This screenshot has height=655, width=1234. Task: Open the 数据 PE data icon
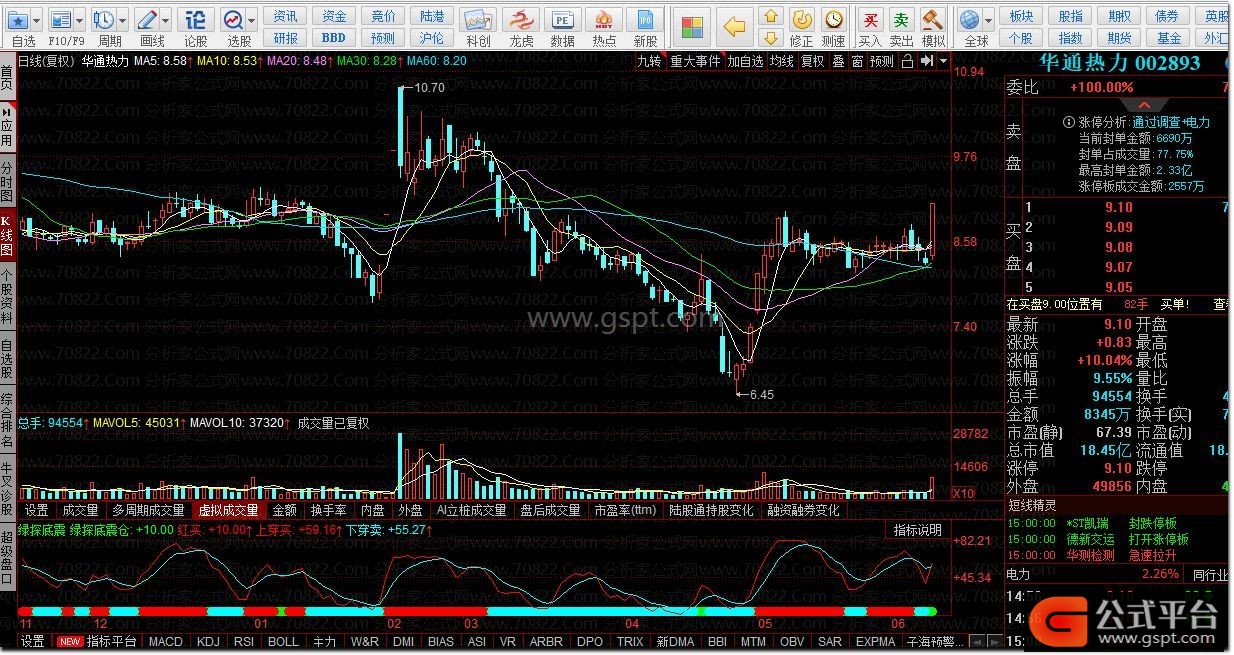click(x=563, y=20)
